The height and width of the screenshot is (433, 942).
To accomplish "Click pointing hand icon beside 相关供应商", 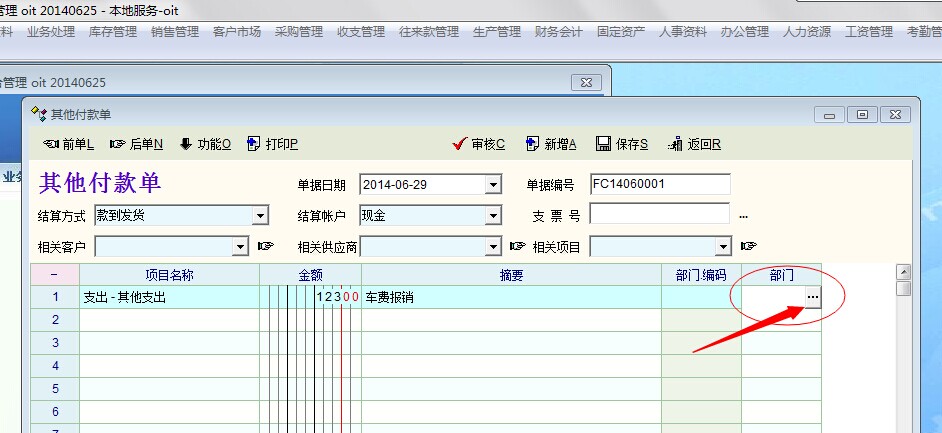I will tap(517, 246).
